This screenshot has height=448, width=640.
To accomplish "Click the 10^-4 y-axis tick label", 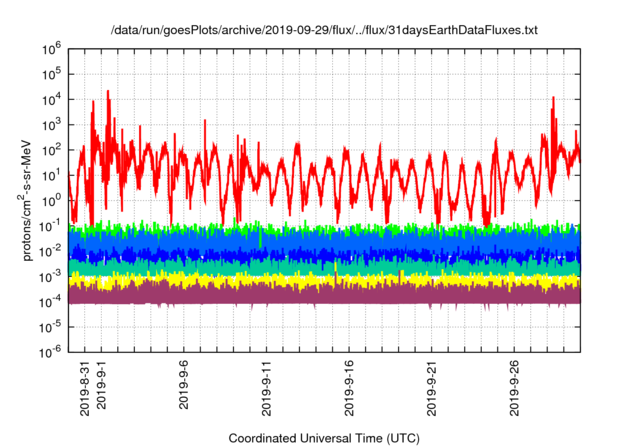I will tap(51, 302).
